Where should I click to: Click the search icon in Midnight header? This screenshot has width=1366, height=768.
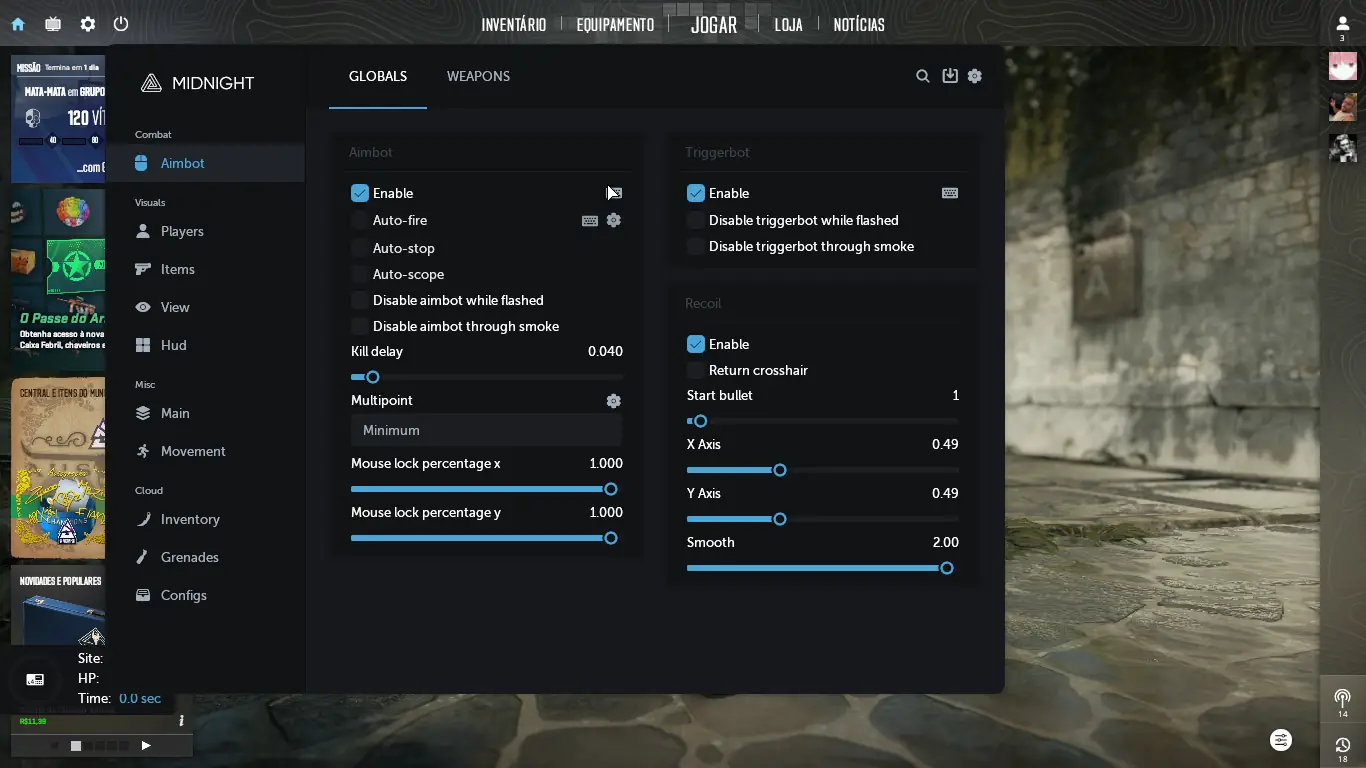pyautogui.click(x=923, y=76)
